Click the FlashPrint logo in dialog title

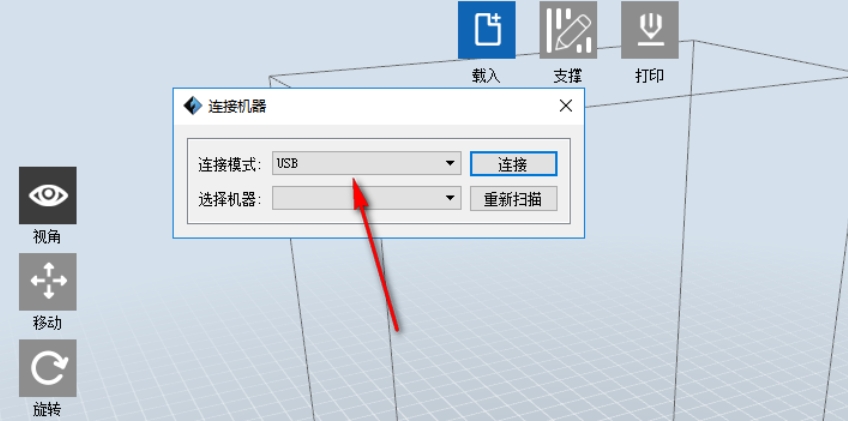click(193, 106)
